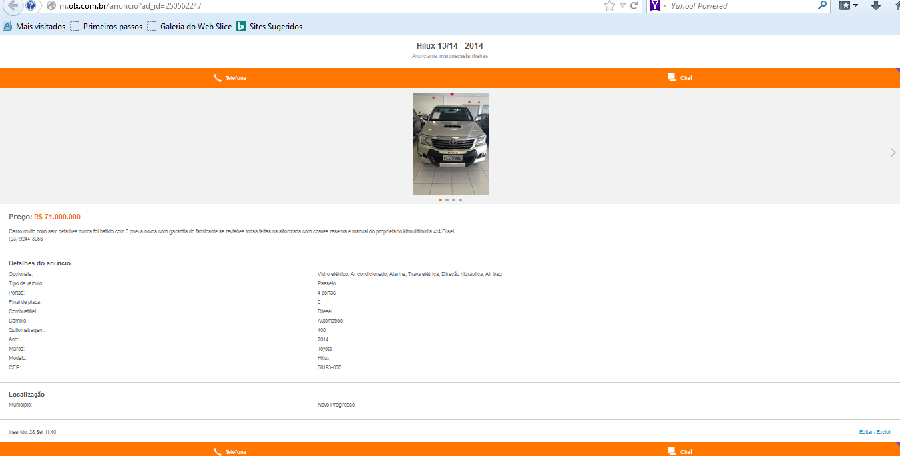Viewport: 900px width, 456px height.
Task: Click the top Chat button
Action: pyautogui.click(x=680, y=78)
